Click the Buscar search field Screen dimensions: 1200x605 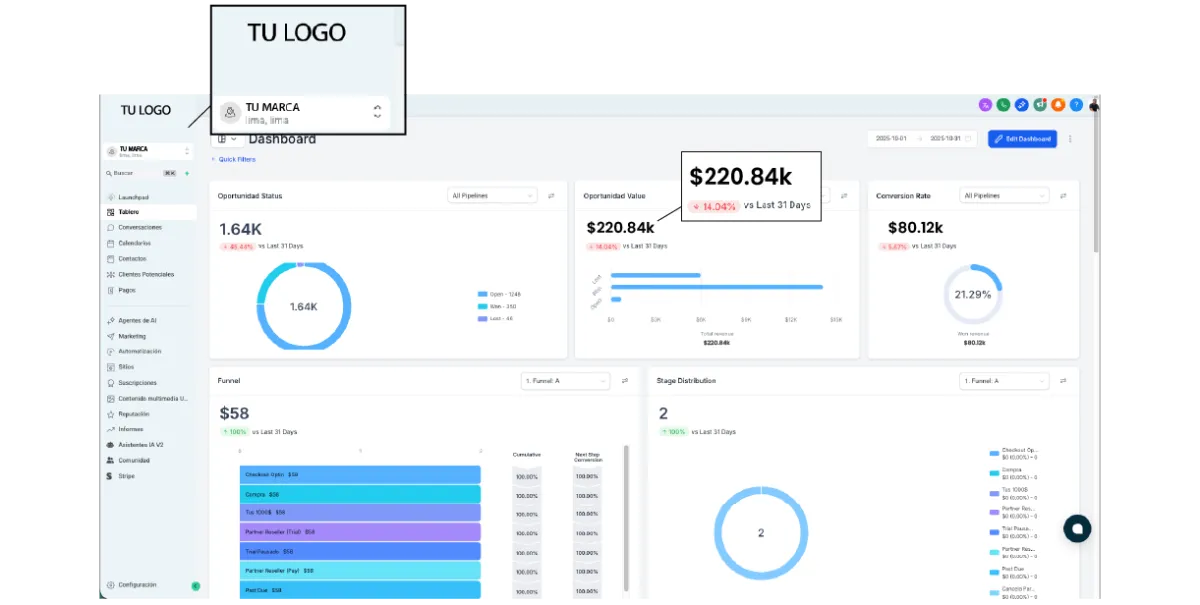tap(142, 173)
